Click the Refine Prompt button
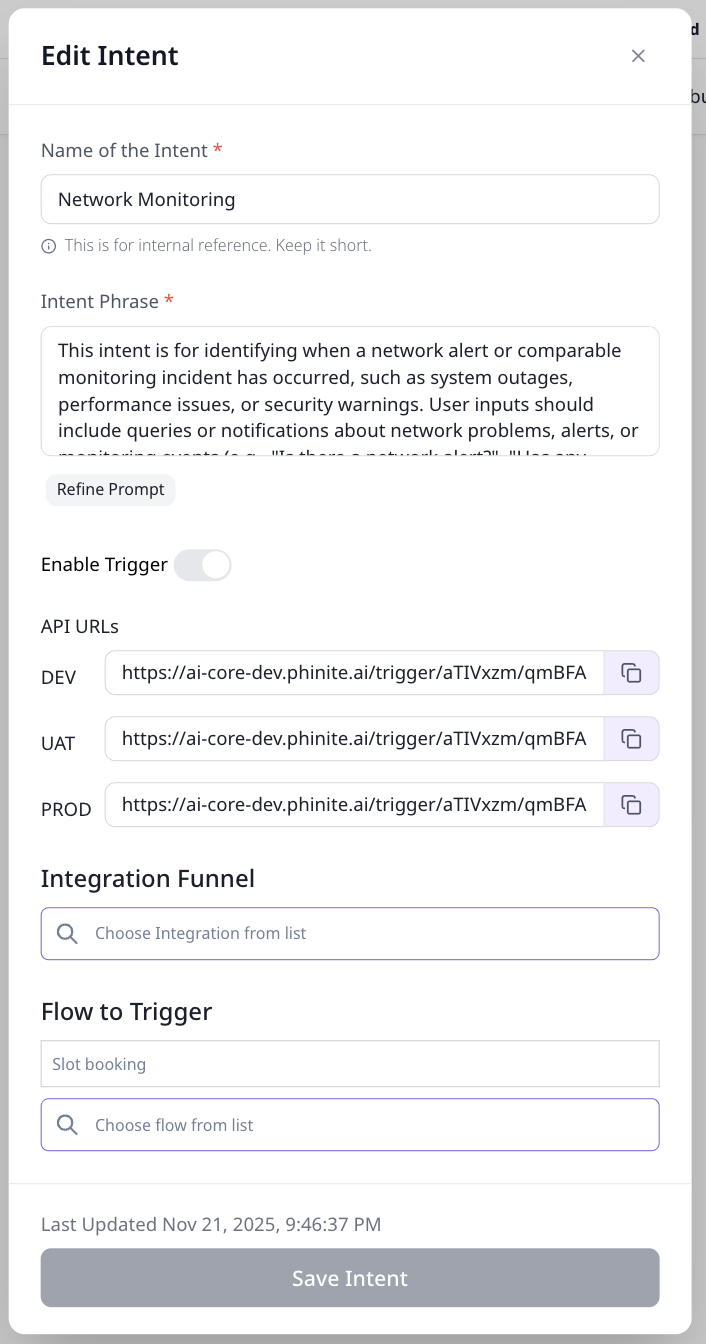Image resolution: width=706 pixels, height=1344 pixels. point(110,490)
